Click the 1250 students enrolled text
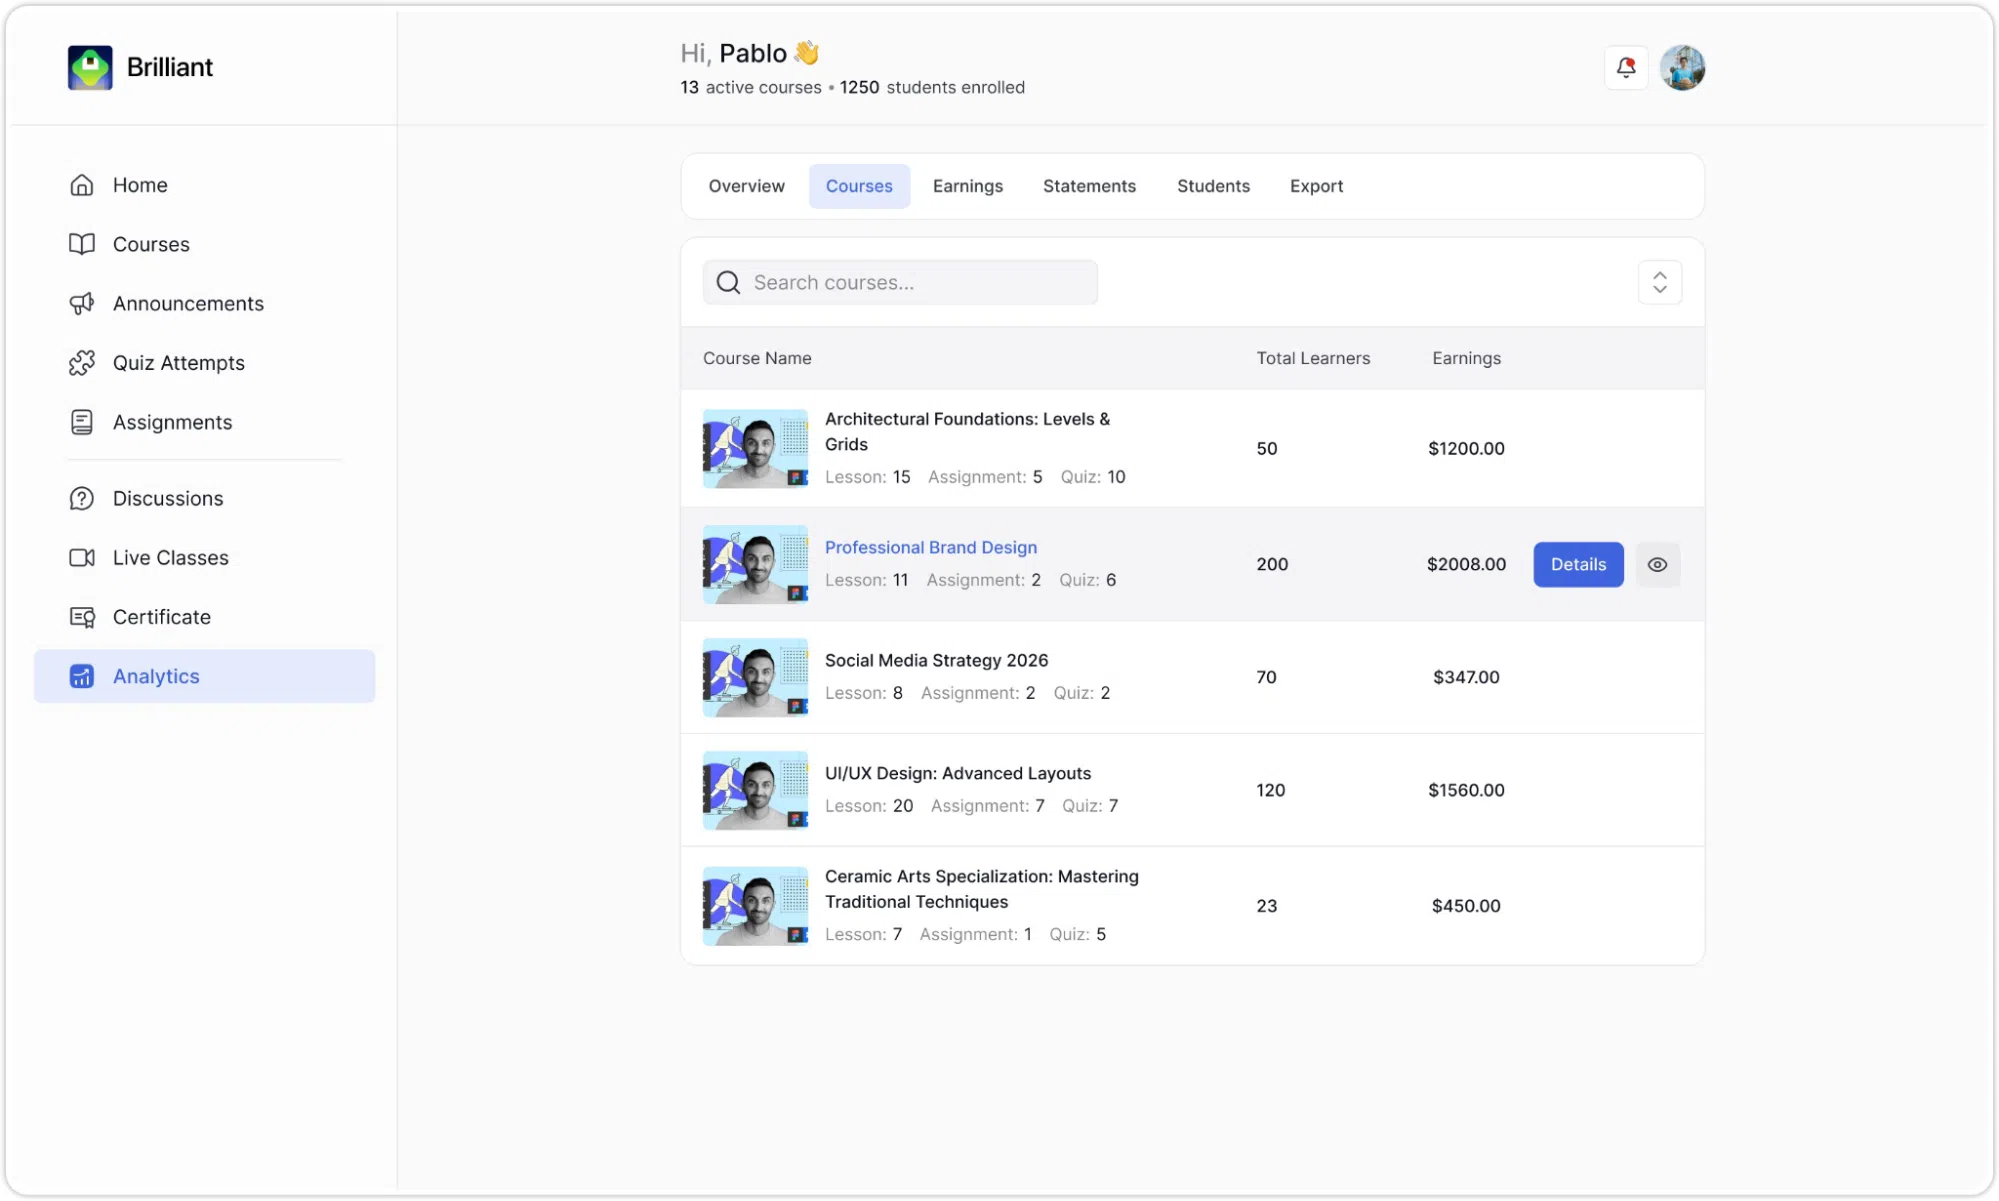The height and width of the screenshot is (1201, 1999). [932, 88]
